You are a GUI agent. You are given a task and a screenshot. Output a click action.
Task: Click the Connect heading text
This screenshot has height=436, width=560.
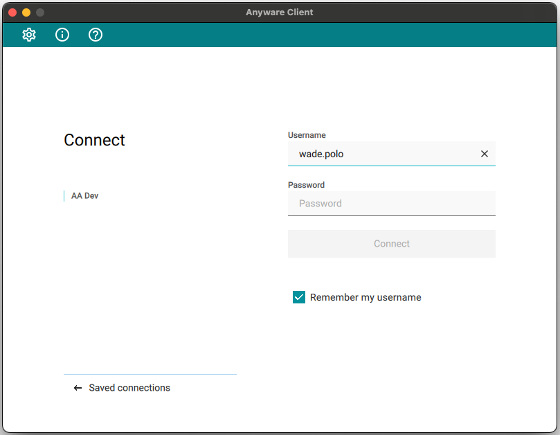94,140
